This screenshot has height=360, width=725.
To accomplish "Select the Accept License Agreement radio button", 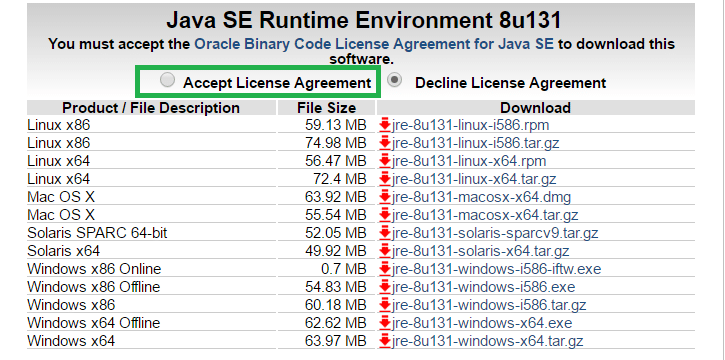I will pos(167,80).
